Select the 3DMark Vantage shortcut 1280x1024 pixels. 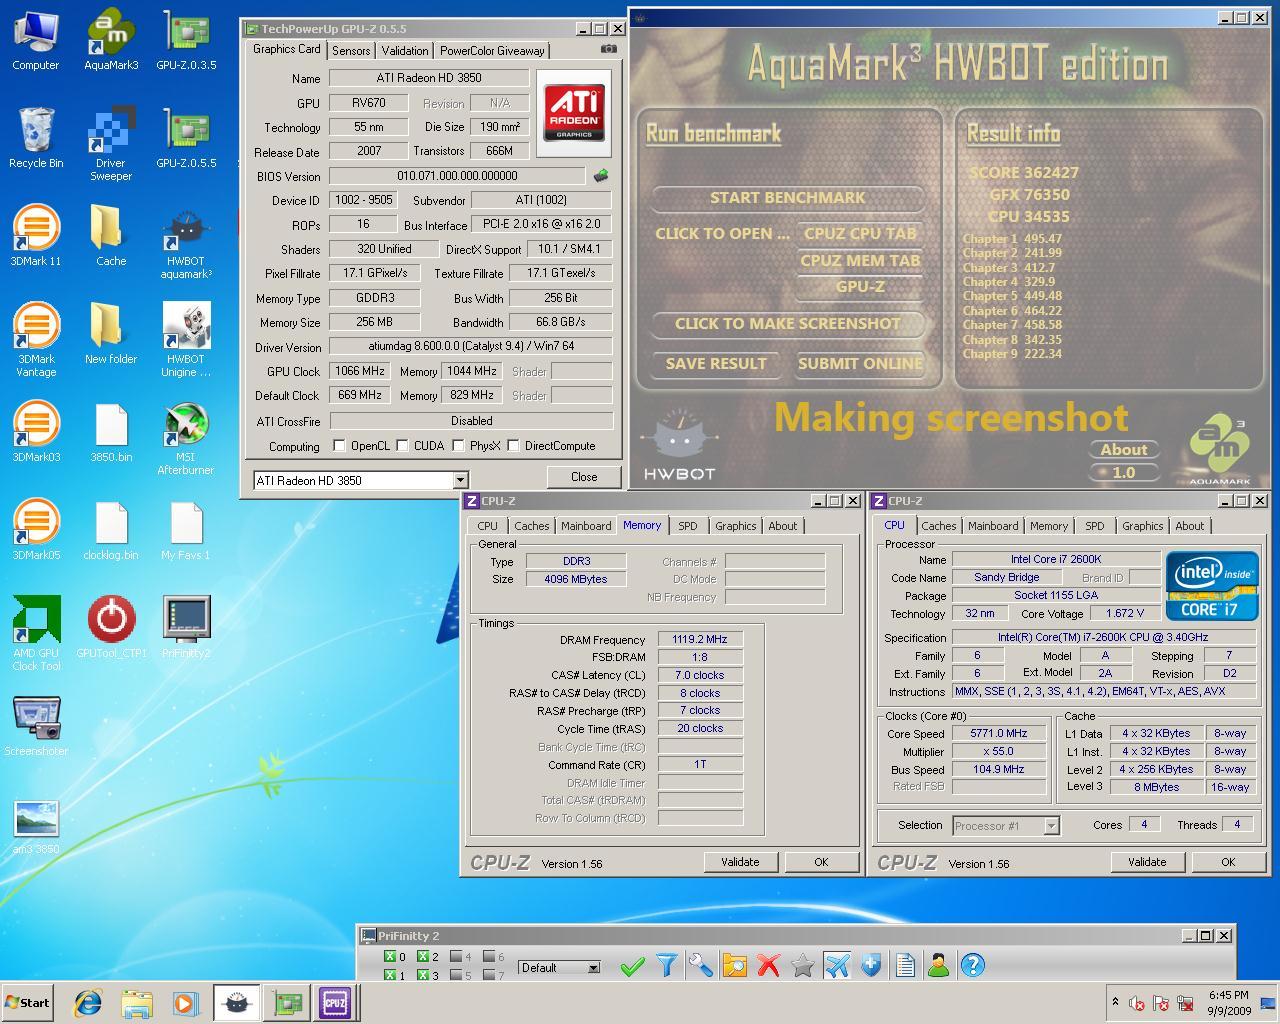(36, 340)
